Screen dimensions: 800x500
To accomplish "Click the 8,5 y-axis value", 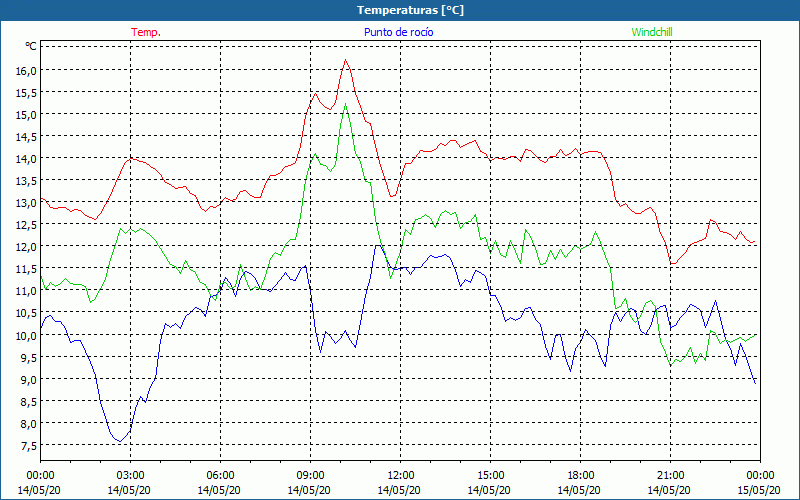I will pyautogui.click(x=28, y=402).
